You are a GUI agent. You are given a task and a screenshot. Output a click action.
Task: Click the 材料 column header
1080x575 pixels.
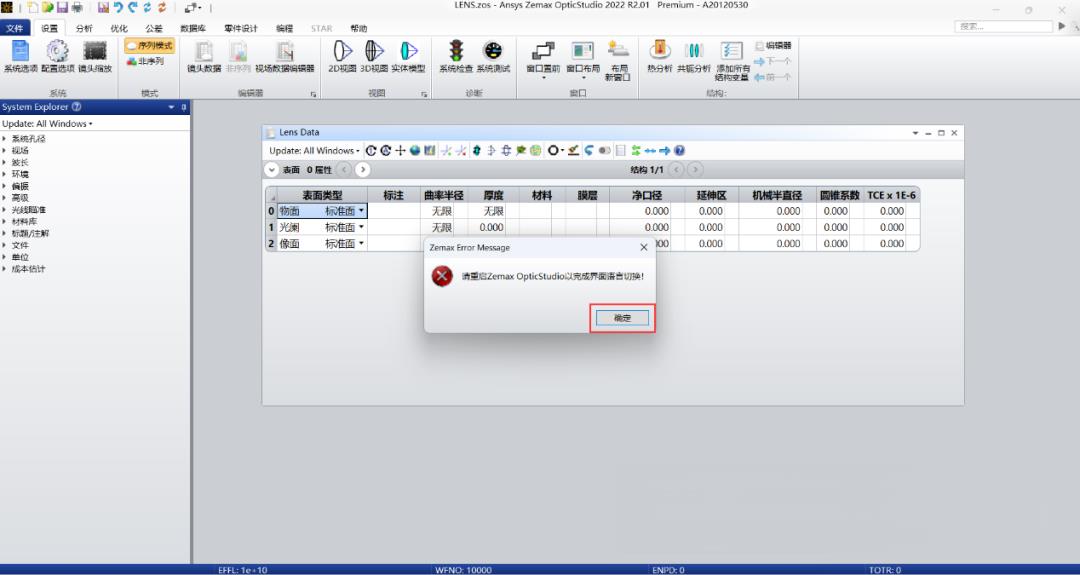pyautogui.click(x=542, y=196)
